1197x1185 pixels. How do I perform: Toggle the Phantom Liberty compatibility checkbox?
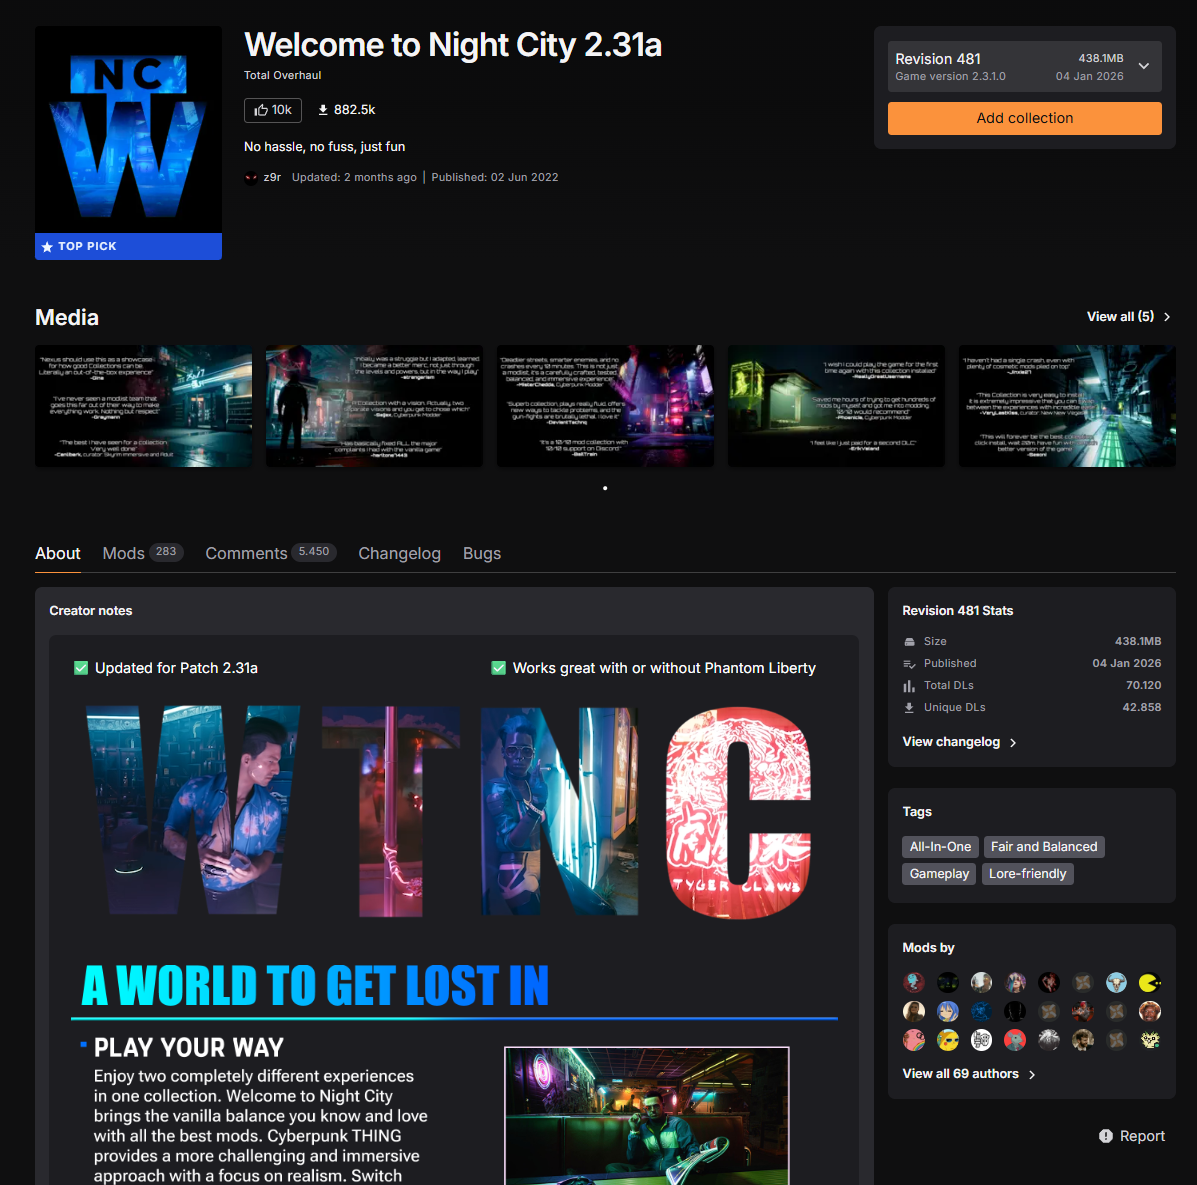tap(498, 668)
